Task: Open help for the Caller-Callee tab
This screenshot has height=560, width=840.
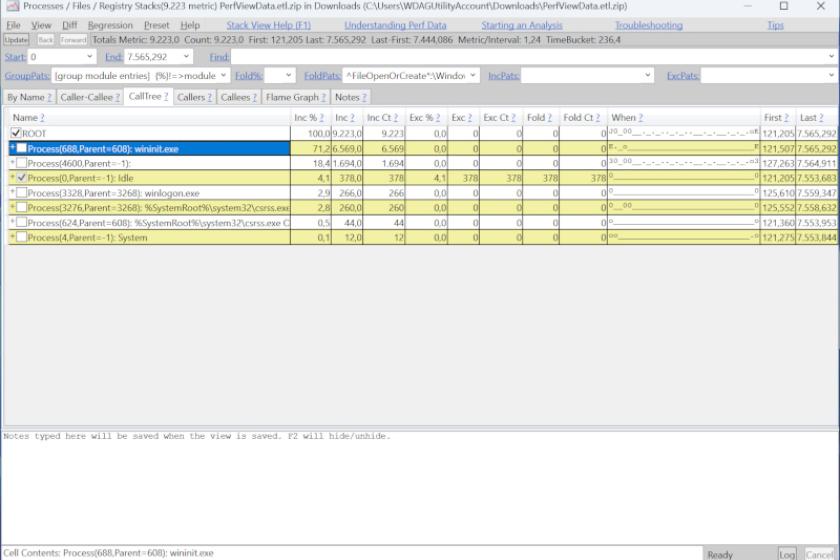Action: click(117, 98)
